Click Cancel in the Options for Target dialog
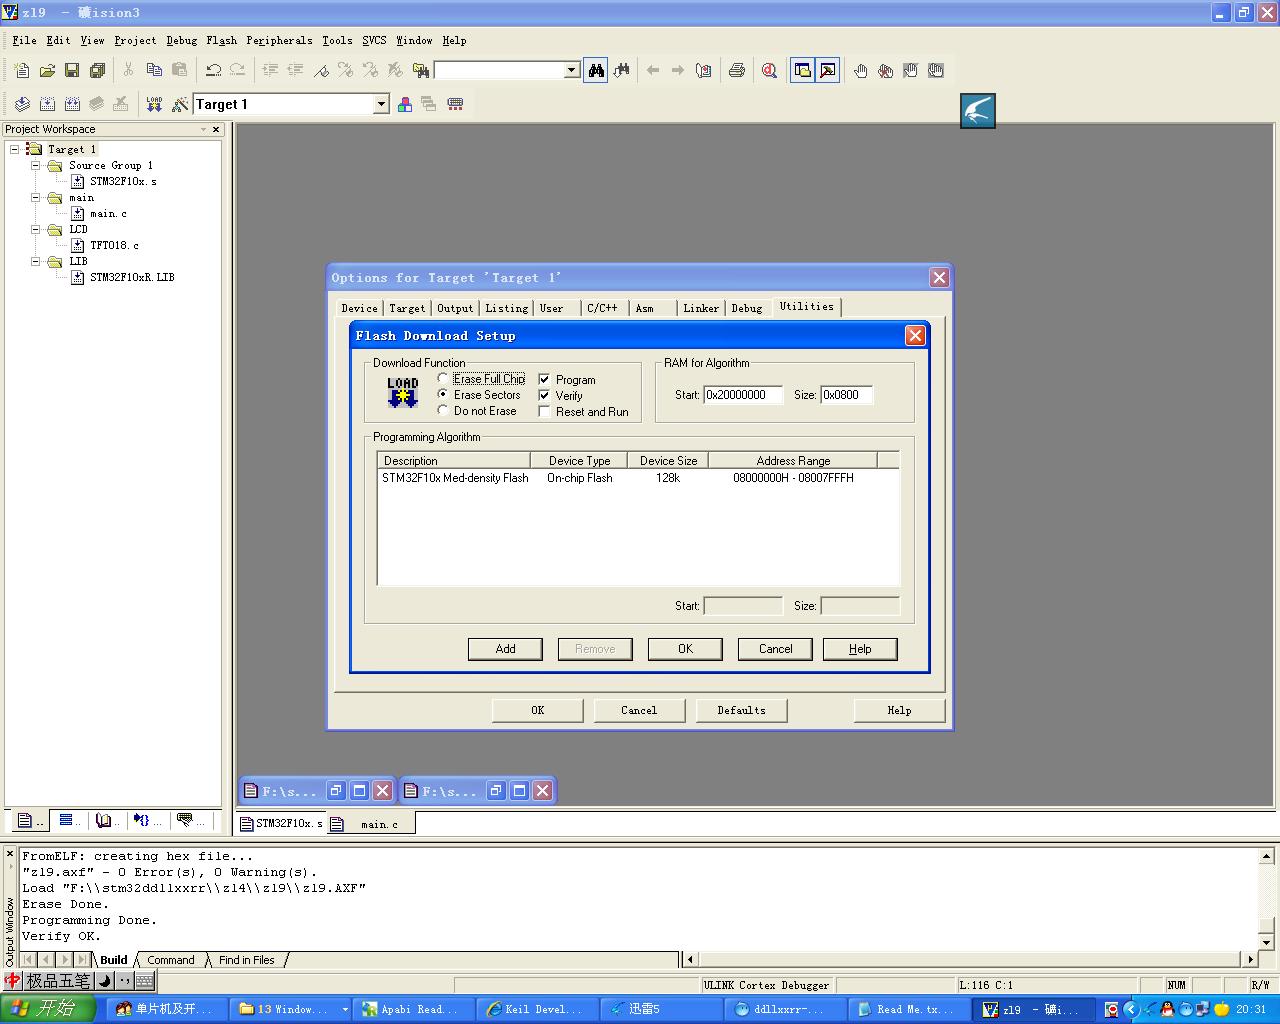 (x=639, y=710)
